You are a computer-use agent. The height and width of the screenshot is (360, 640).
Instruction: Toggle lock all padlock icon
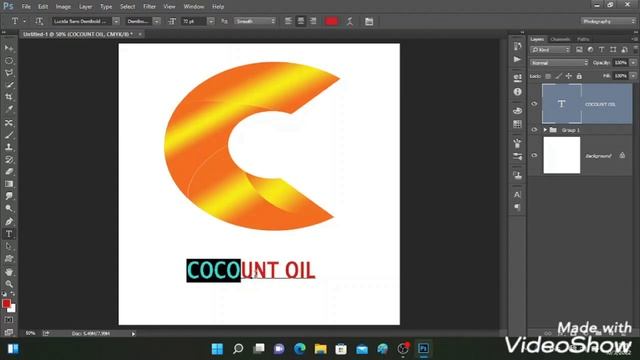(x=579, y=76)
